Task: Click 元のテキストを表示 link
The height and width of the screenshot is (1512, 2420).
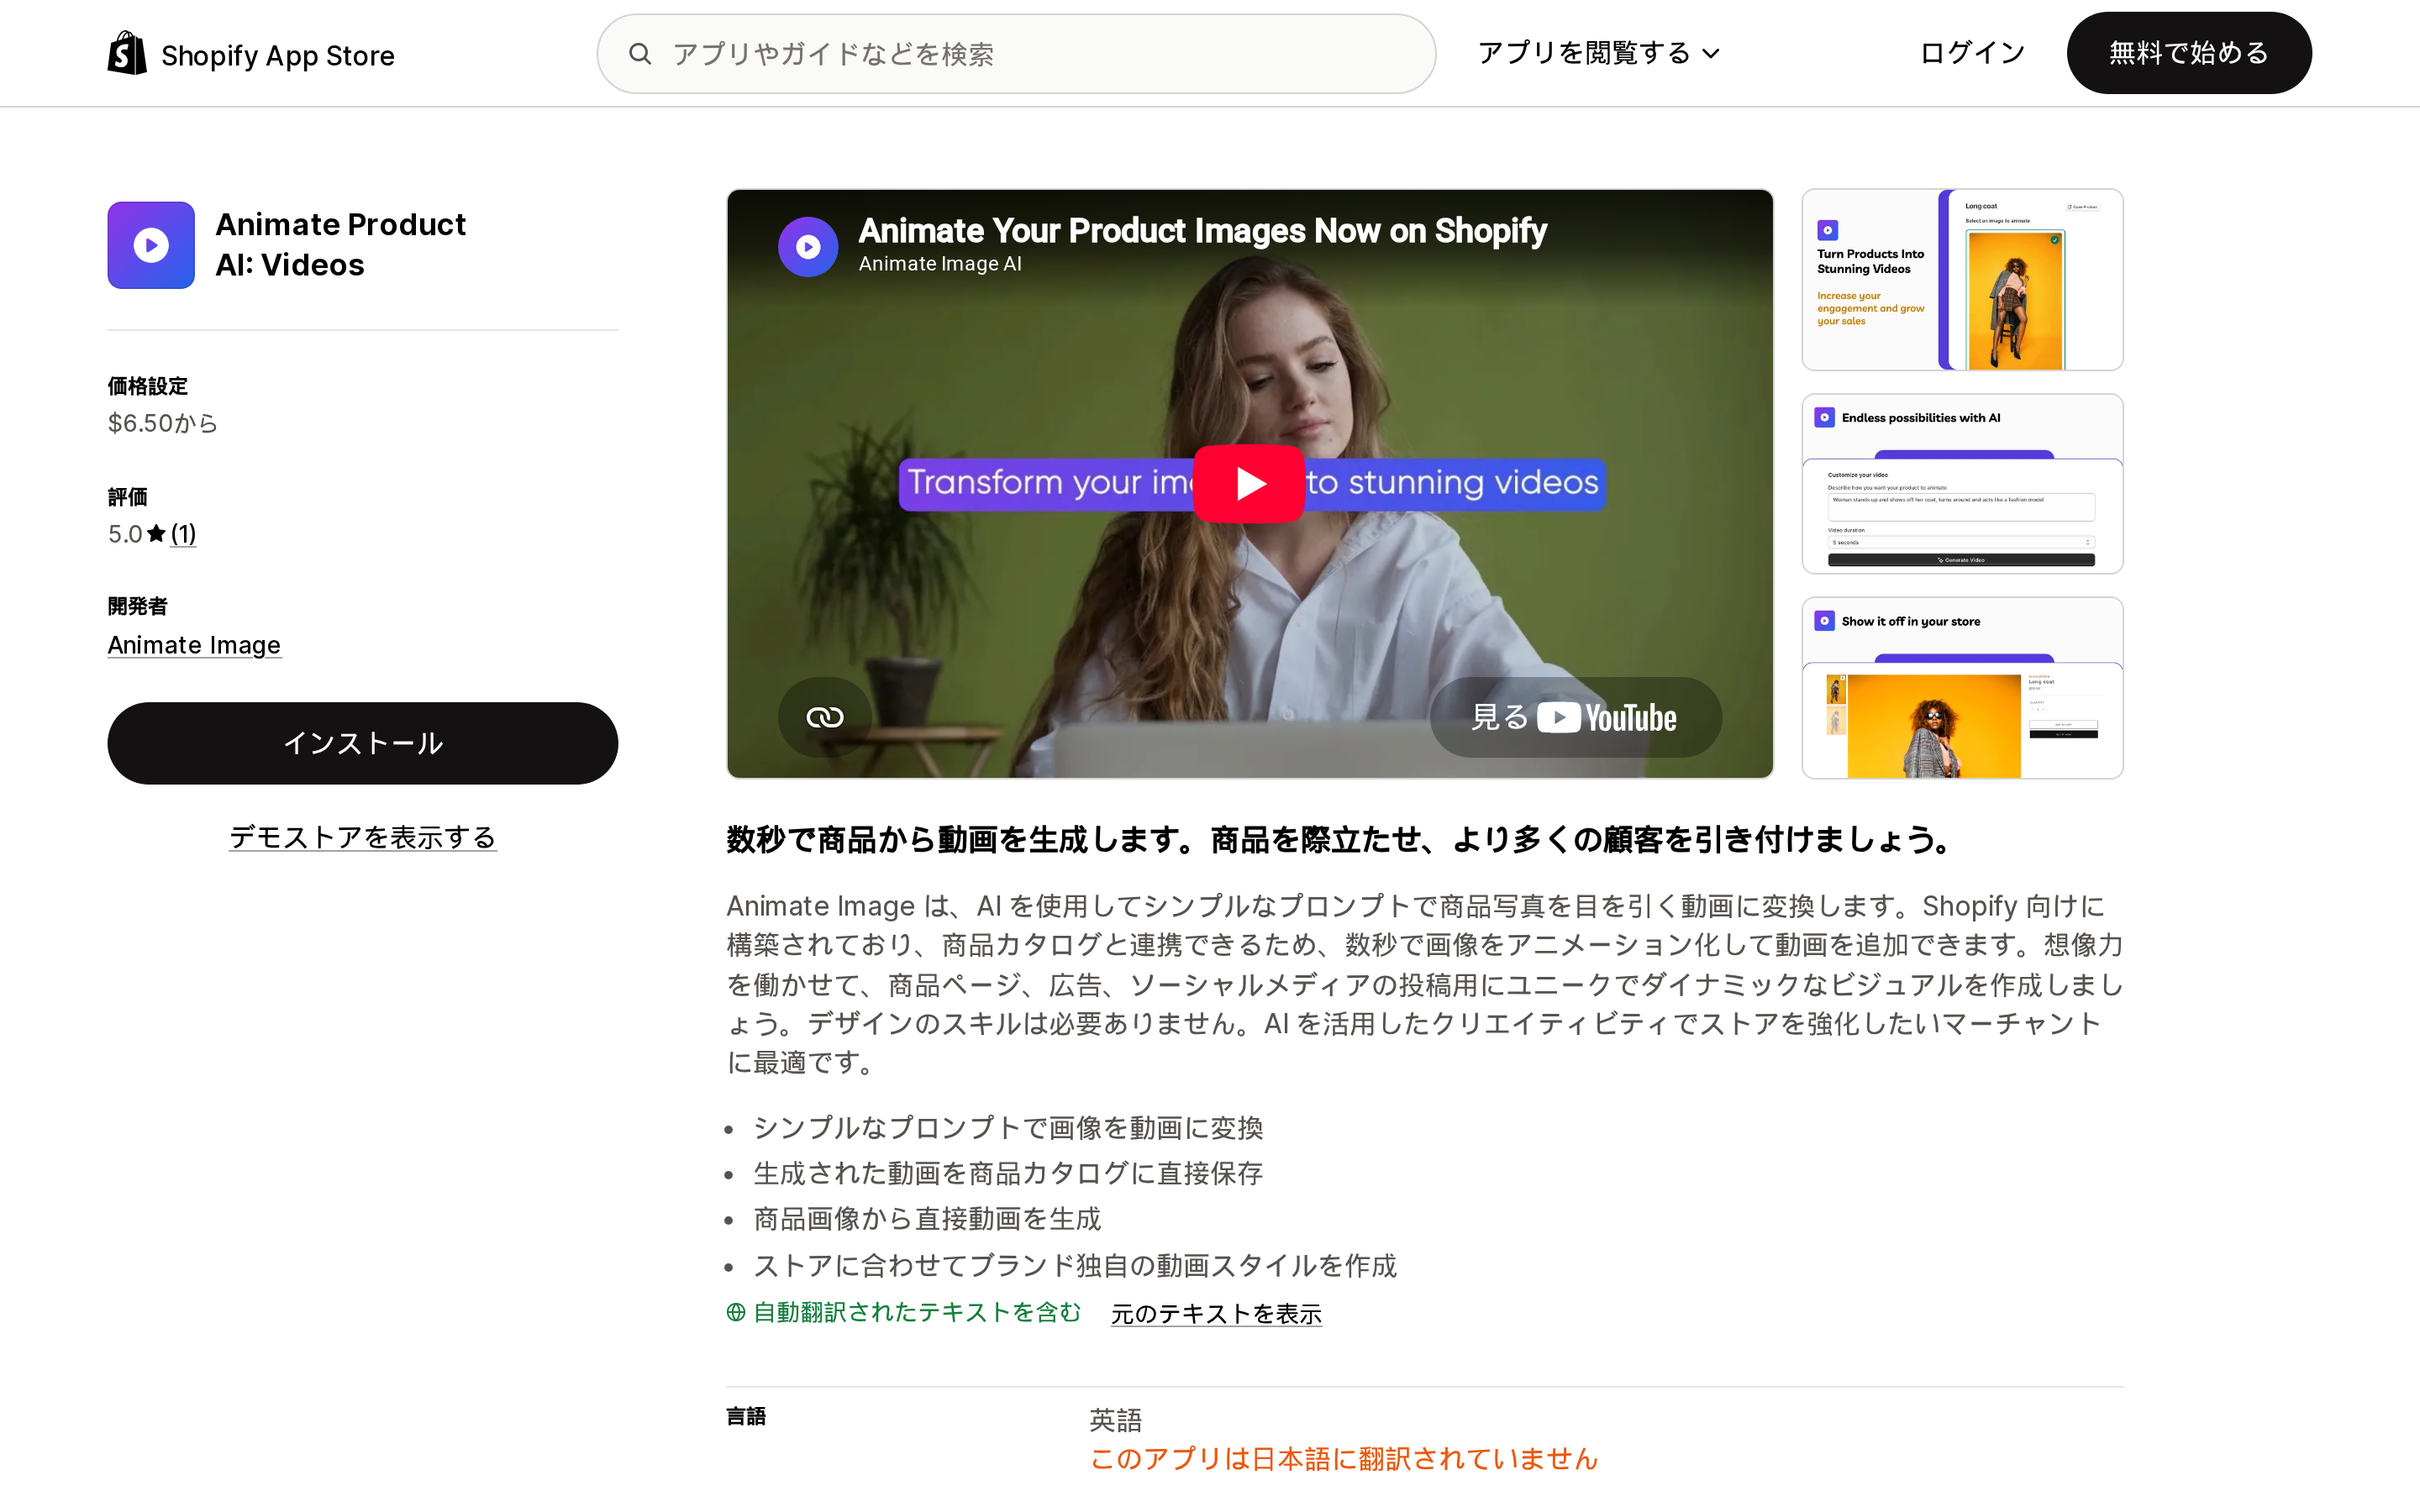Action: point(1216,1313)
